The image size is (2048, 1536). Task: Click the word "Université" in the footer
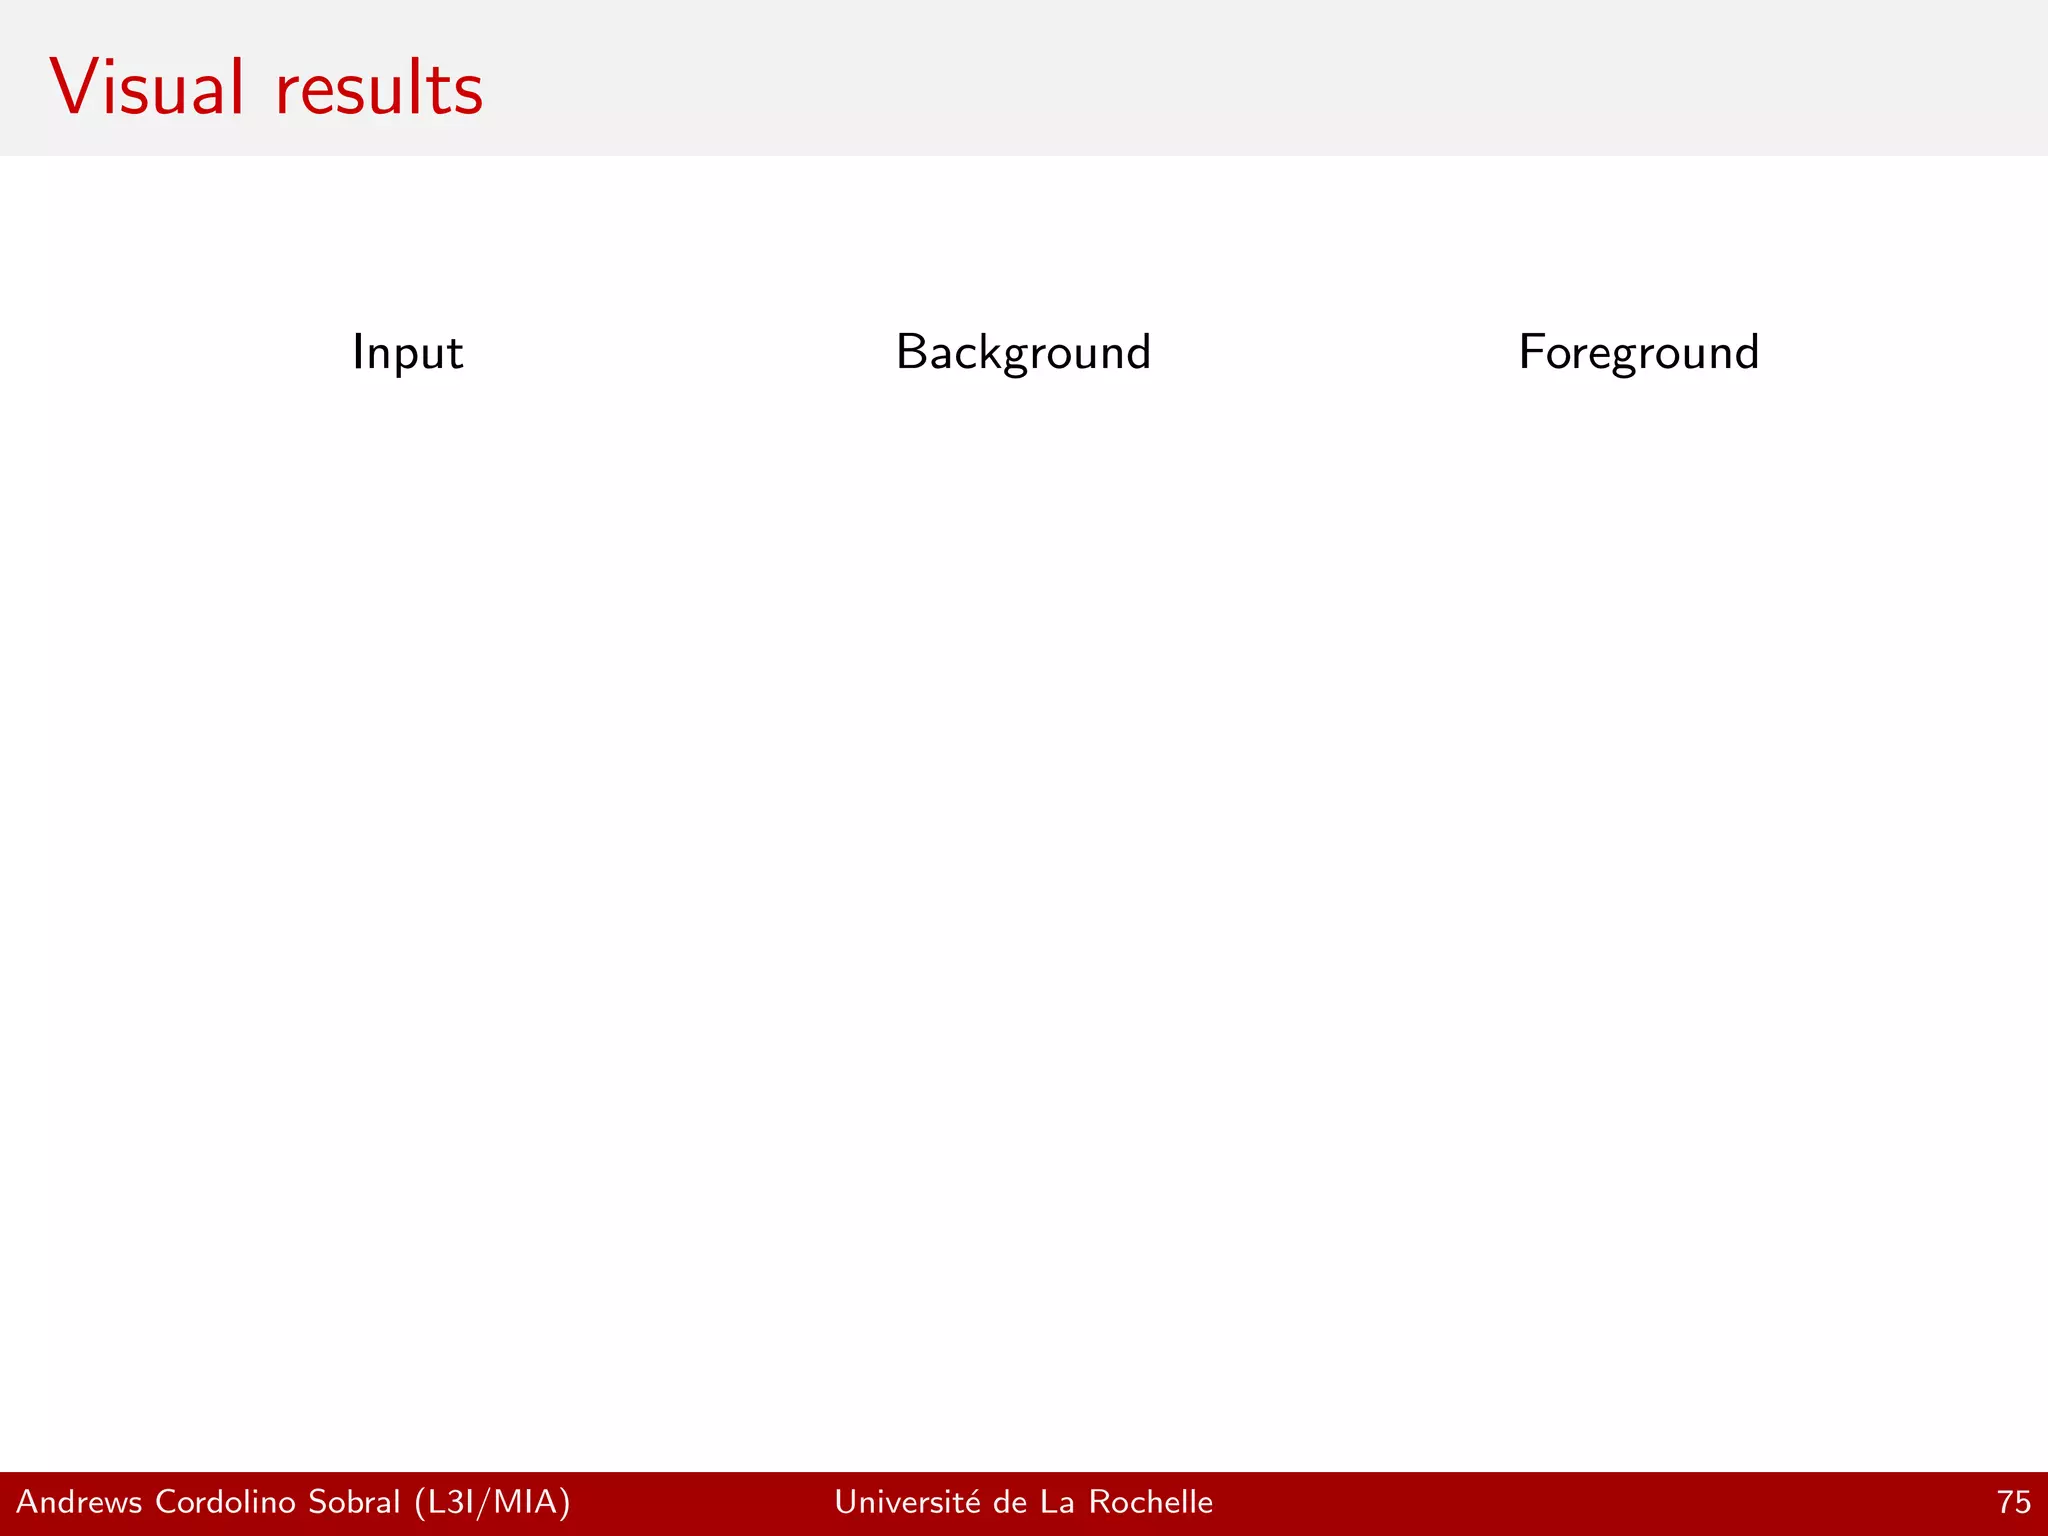pos(908,1502)
